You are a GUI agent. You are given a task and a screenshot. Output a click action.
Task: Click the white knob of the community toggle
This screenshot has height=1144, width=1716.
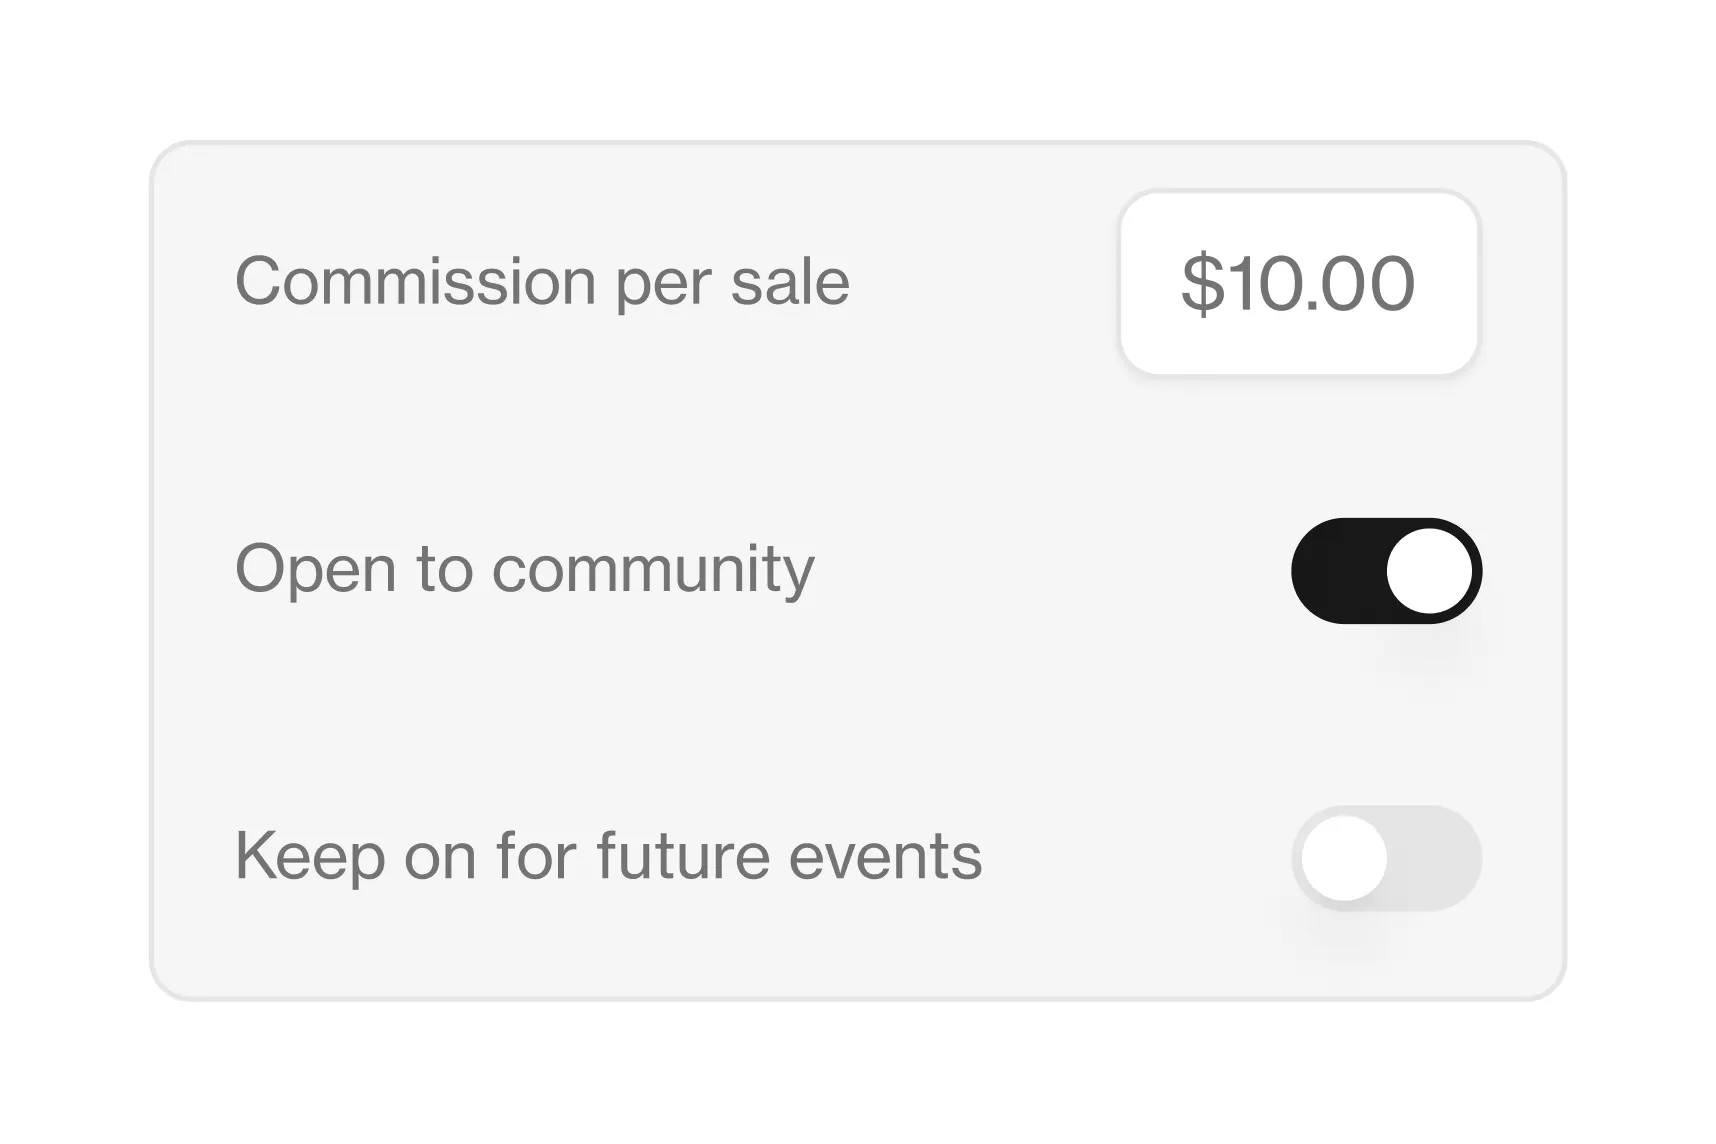click(x=1429, y=571)
